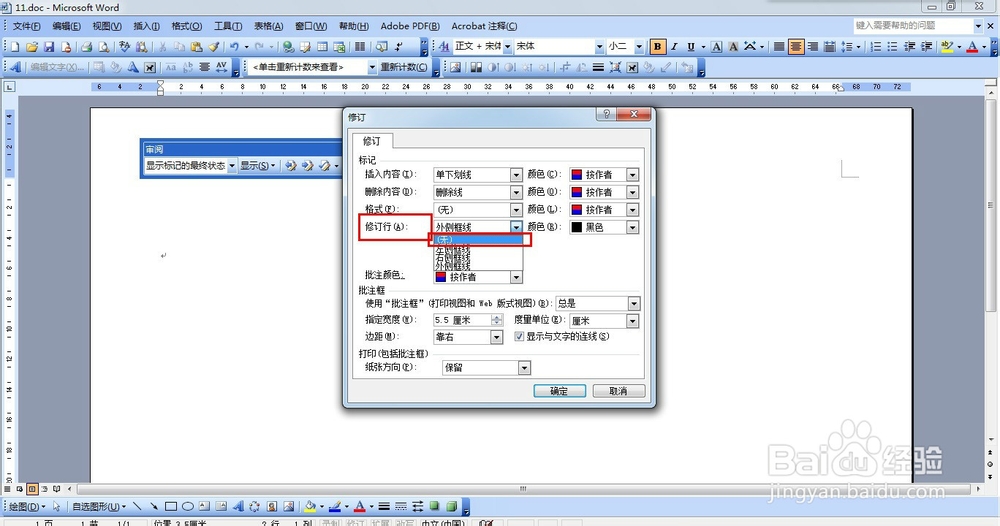Insert picture icon in Picture toolbar
Viewport: 1000px width, 526px height.
tap(455, 67)
